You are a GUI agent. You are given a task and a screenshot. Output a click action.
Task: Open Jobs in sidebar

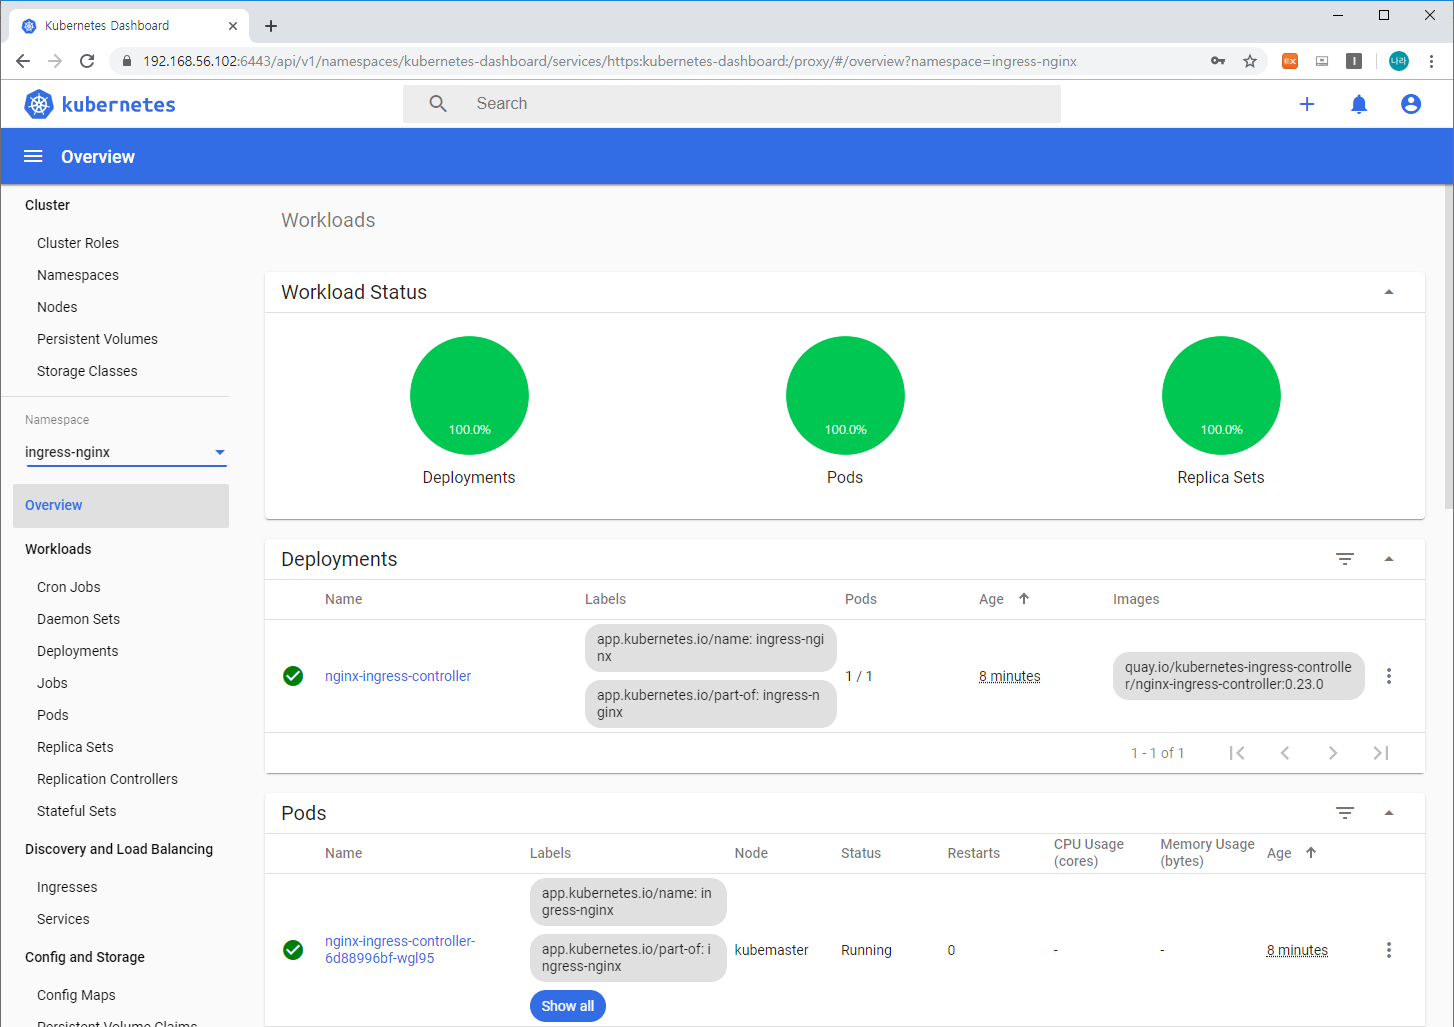(52, 683)
